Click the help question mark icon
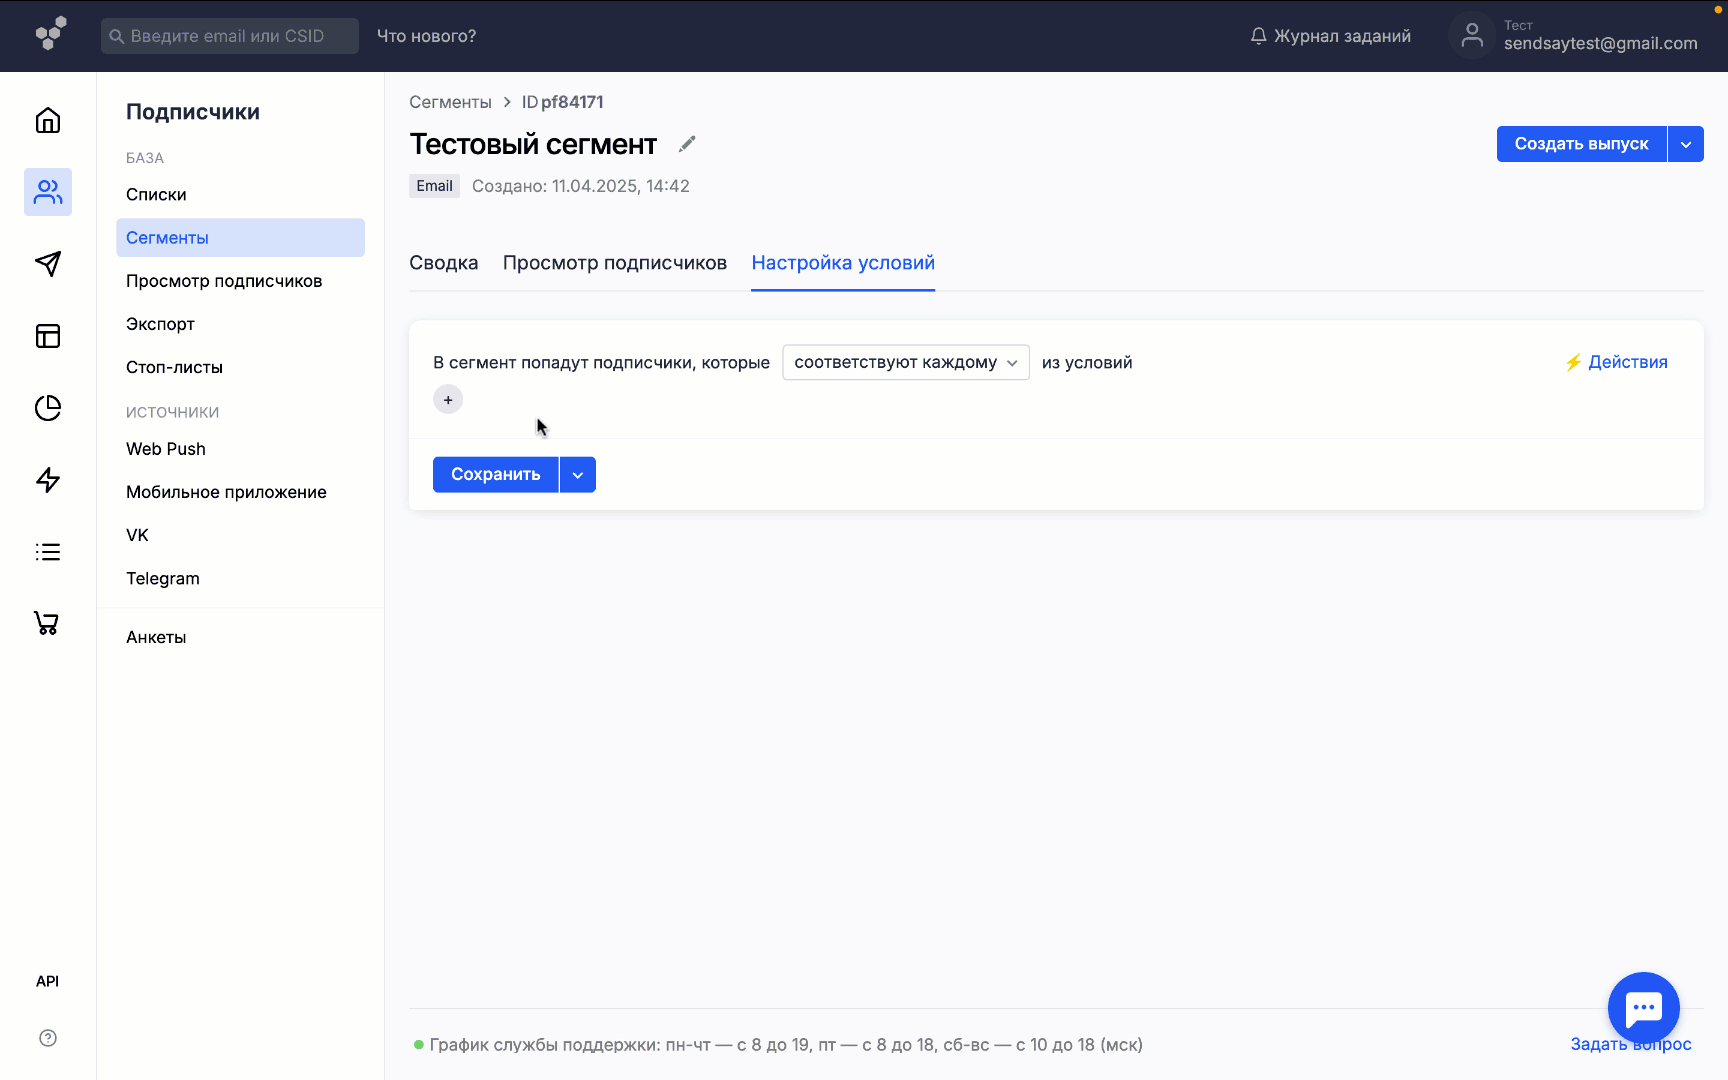 click(48, 1038)
